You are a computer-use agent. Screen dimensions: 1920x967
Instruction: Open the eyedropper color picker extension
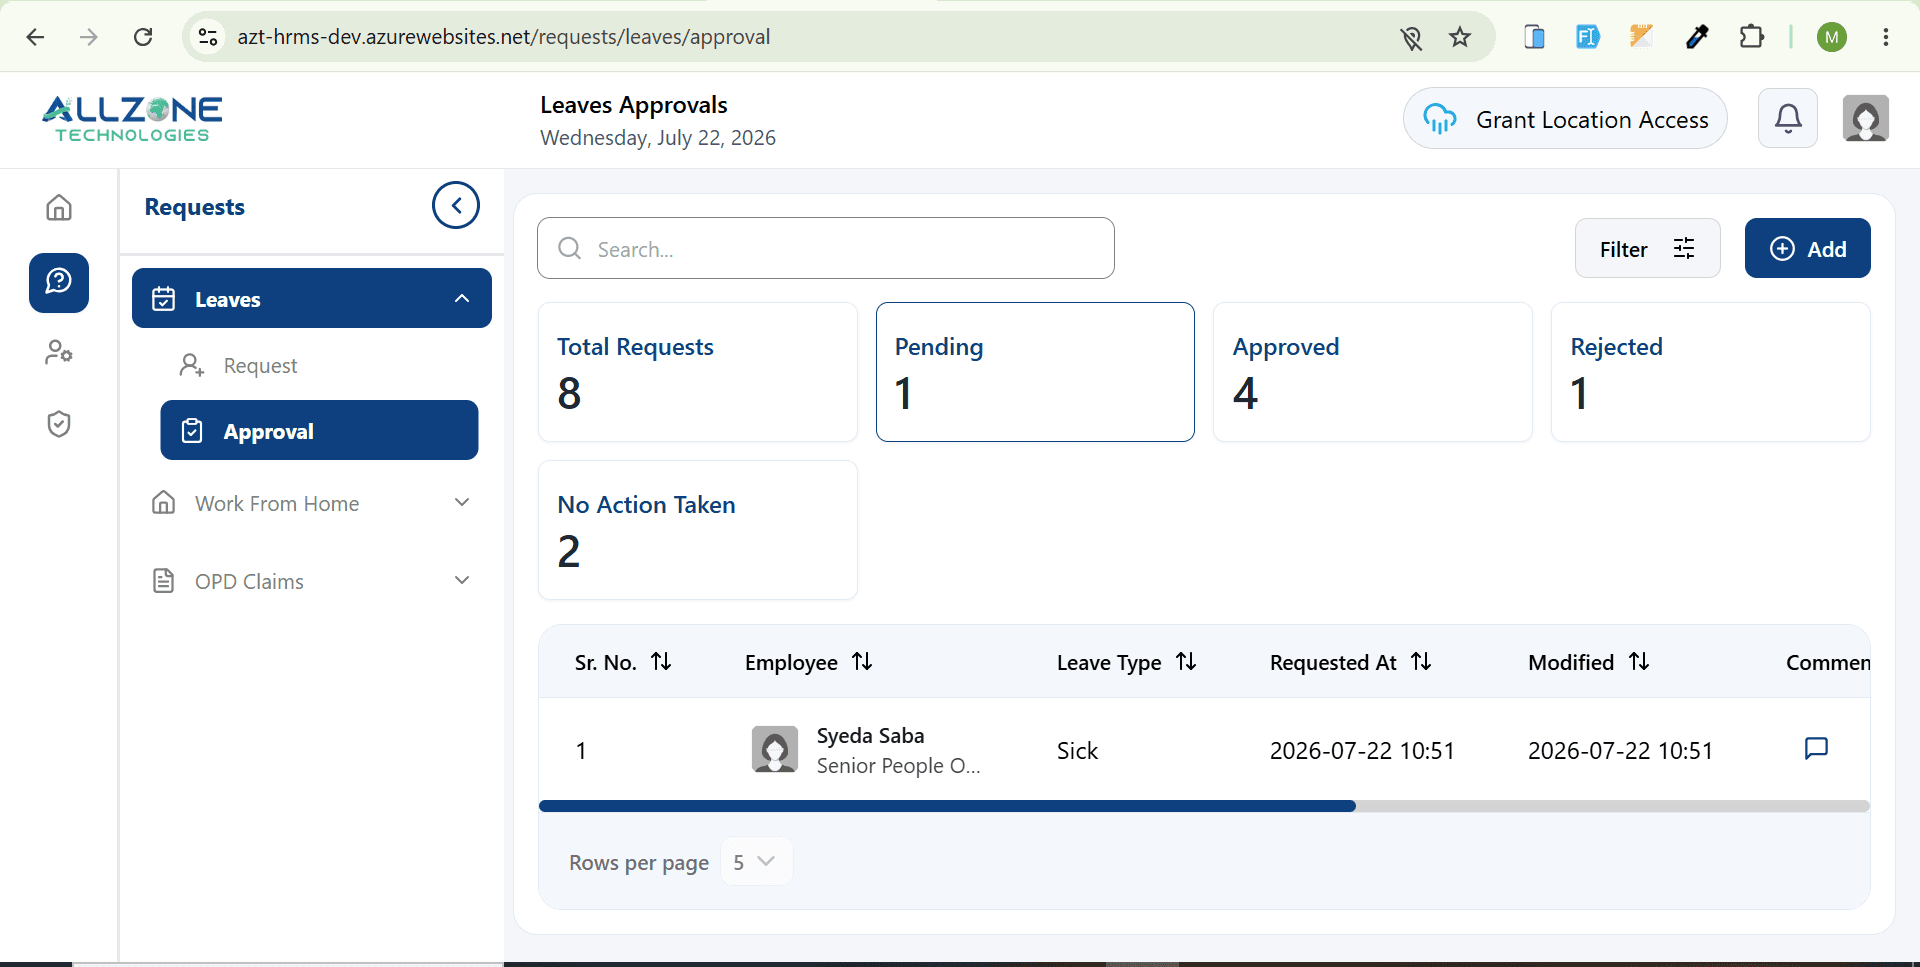coord(1697,37)
